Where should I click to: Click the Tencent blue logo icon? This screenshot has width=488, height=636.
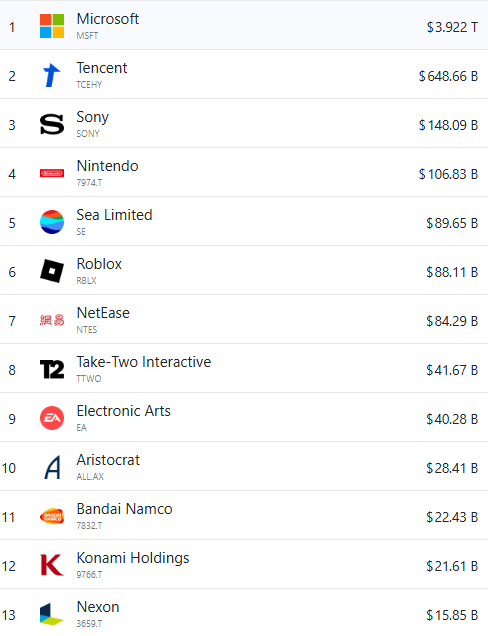tap(52, 75)
